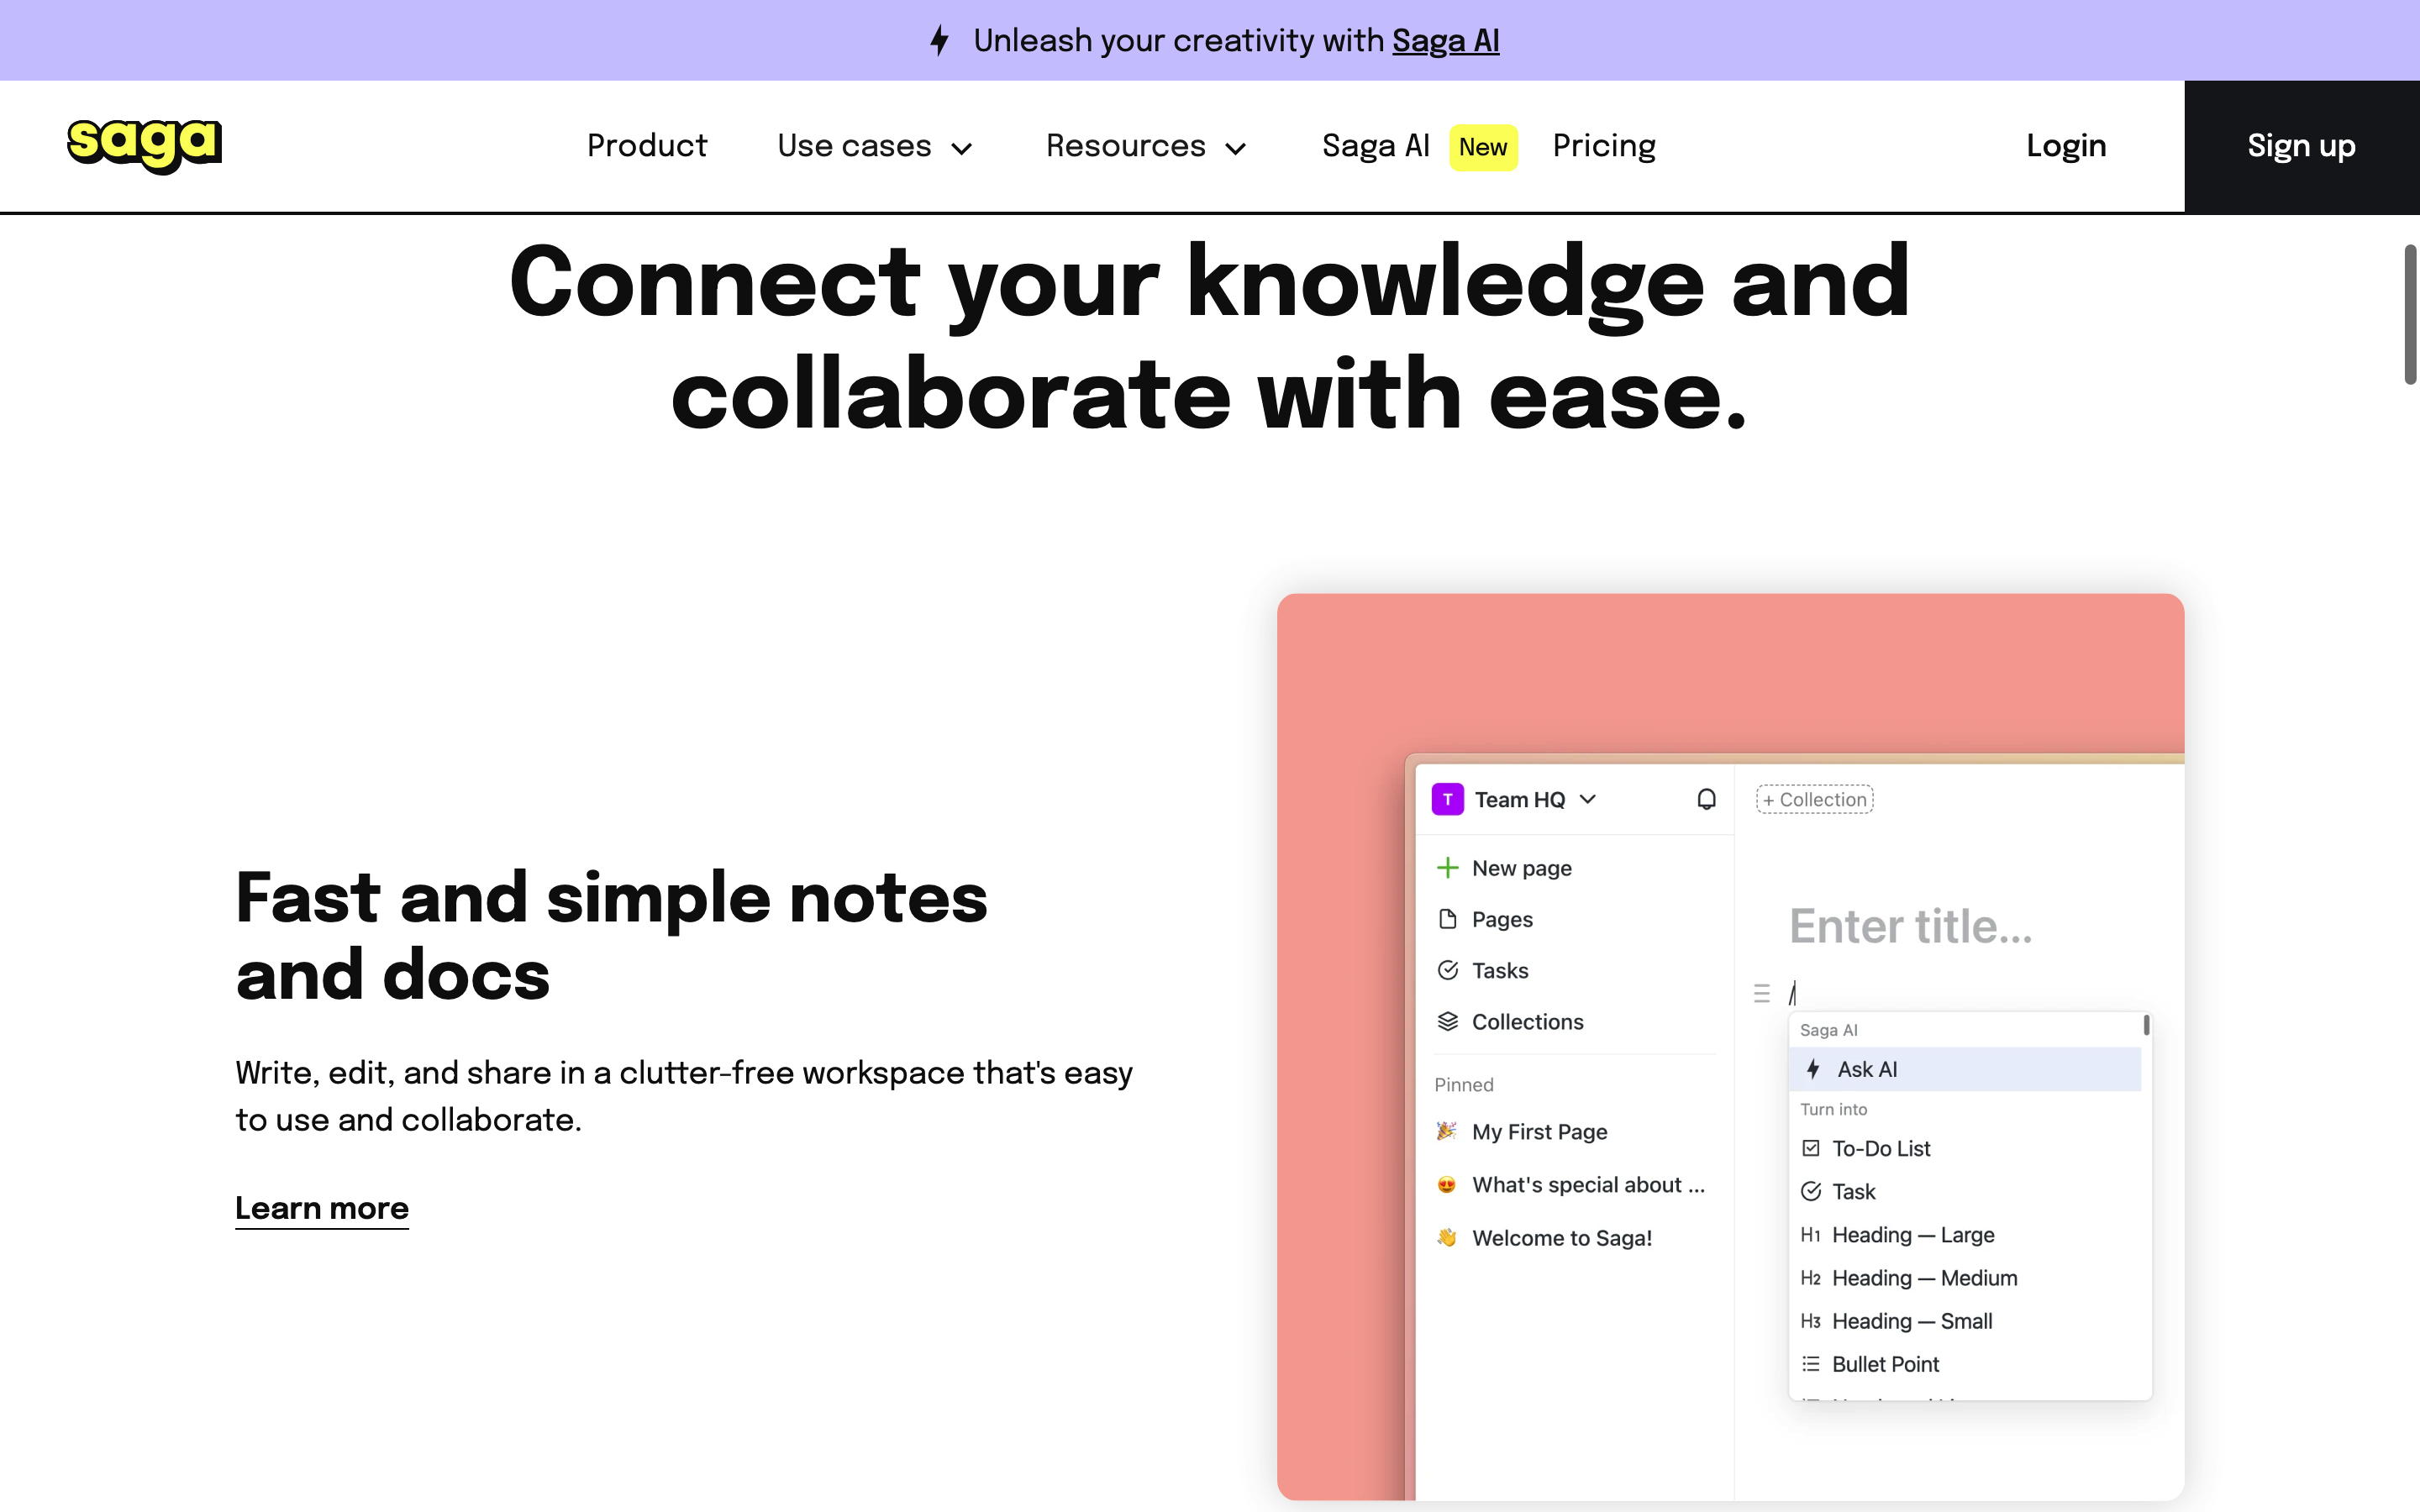Select the To-Do List checkbox option
Screen dimensions: 2420x1512
click(x=1880, y=1148)
